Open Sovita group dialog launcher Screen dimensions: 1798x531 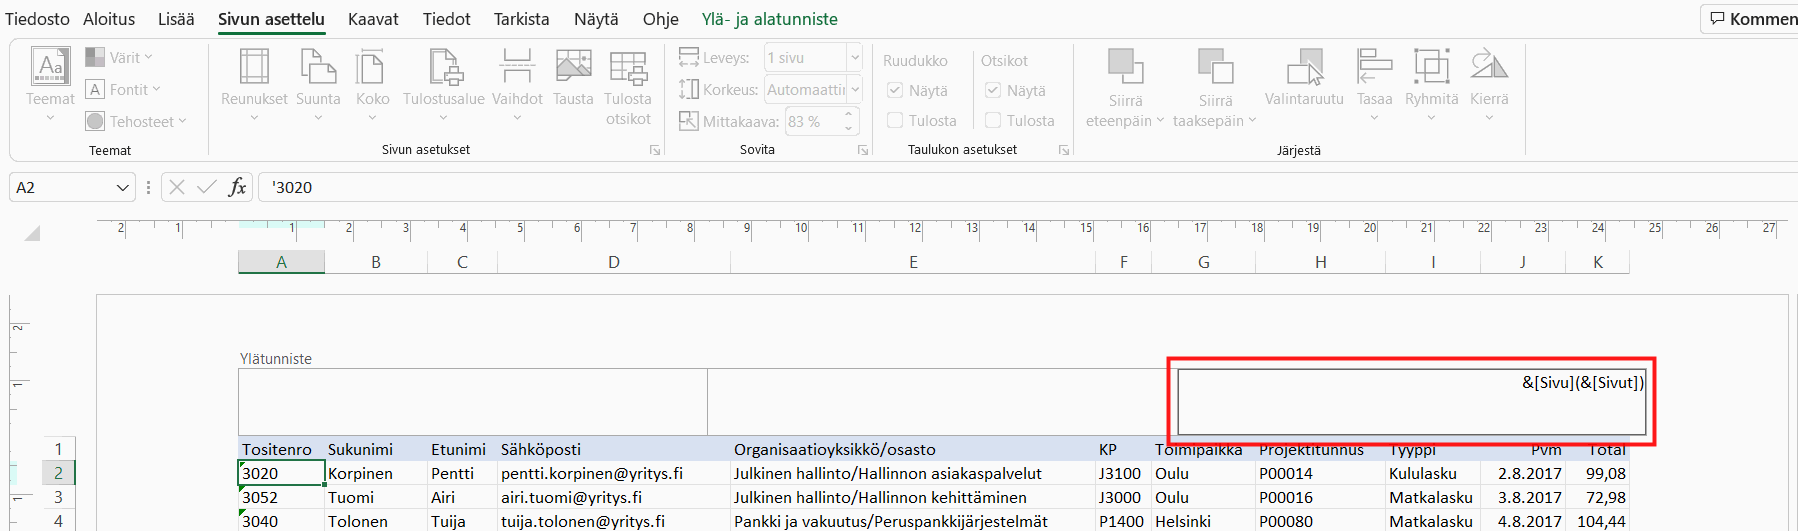863,150
